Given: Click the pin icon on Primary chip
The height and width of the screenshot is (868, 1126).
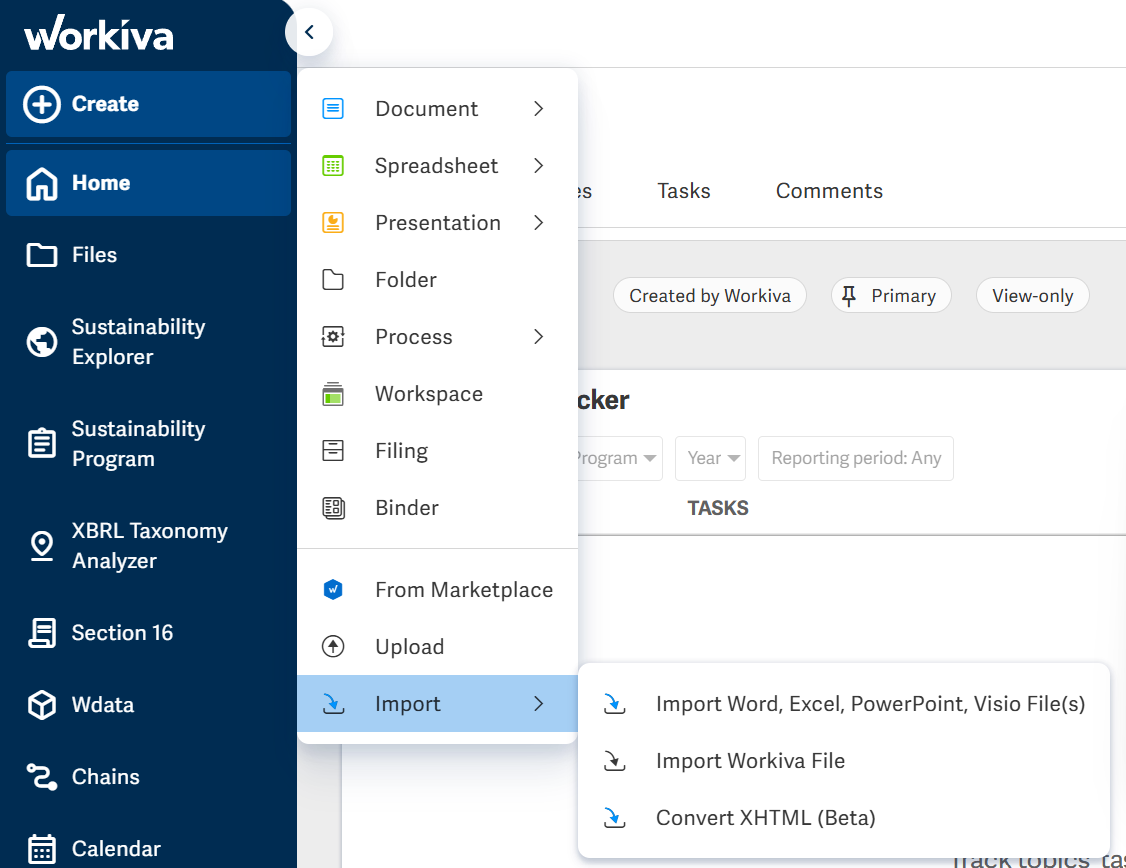Looking at the screenshot, I should tap(849, 296).
